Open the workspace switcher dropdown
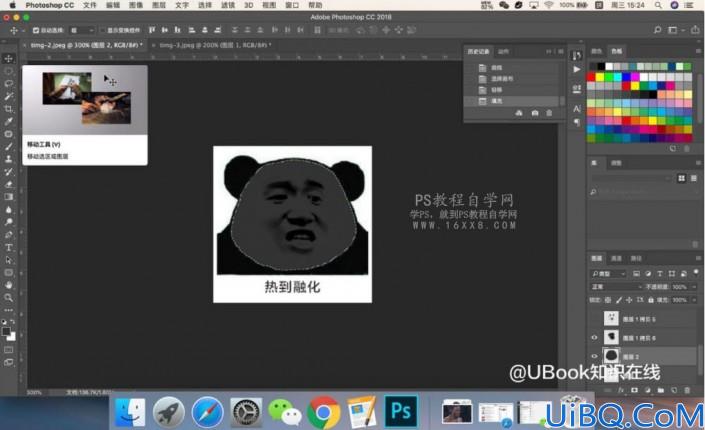This screenshot has height=430, width=705. coord(675,30)
